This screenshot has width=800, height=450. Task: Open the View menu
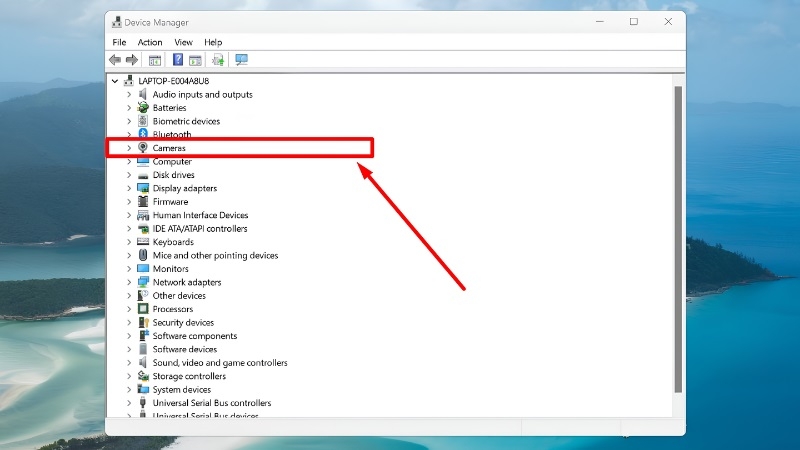pyautogui.click(x=183, y=42)
